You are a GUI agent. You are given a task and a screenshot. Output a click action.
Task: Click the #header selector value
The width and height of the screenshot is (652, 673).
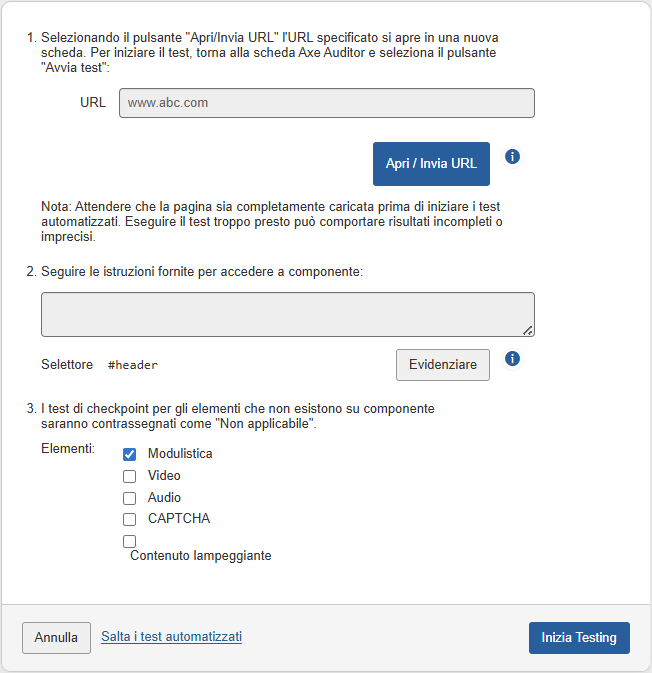click(x=133, y=365)
